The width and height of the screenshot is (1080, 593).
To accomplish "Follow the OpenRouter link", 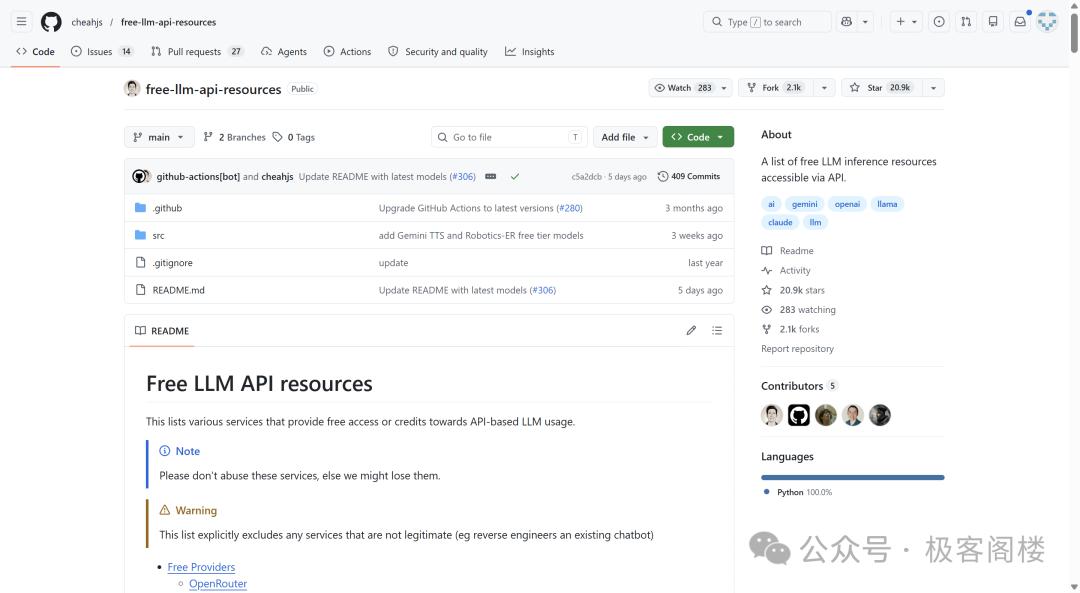I will (x=218, y=583).
